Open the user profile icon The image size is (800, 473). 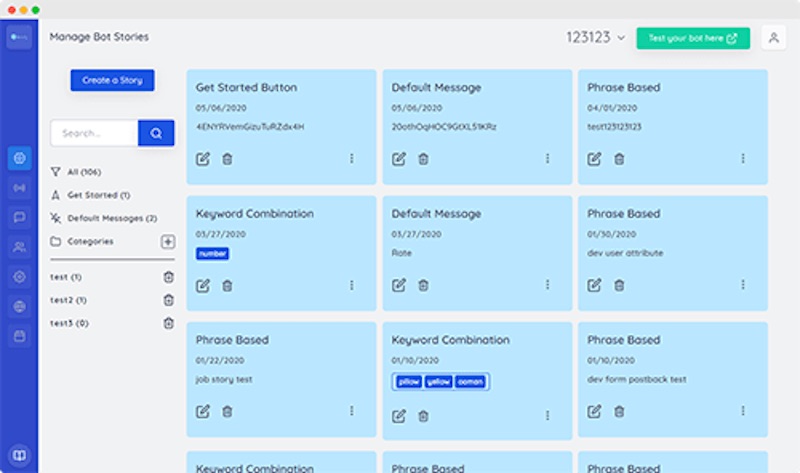point(773,38)
